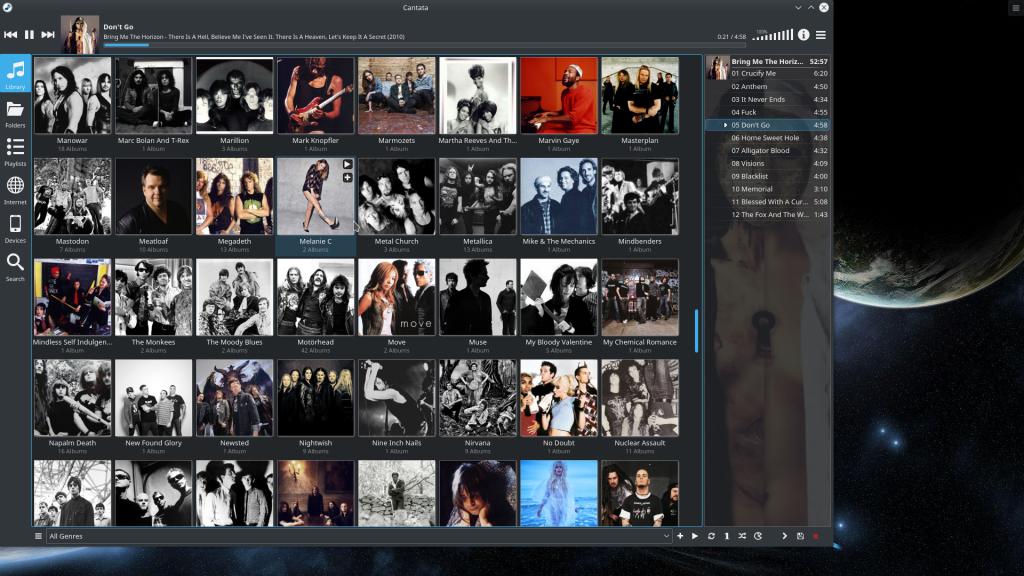Save the play queue with disk icon
The width and height of the screenshot is (1024, 576).
[x=800, y=536]
